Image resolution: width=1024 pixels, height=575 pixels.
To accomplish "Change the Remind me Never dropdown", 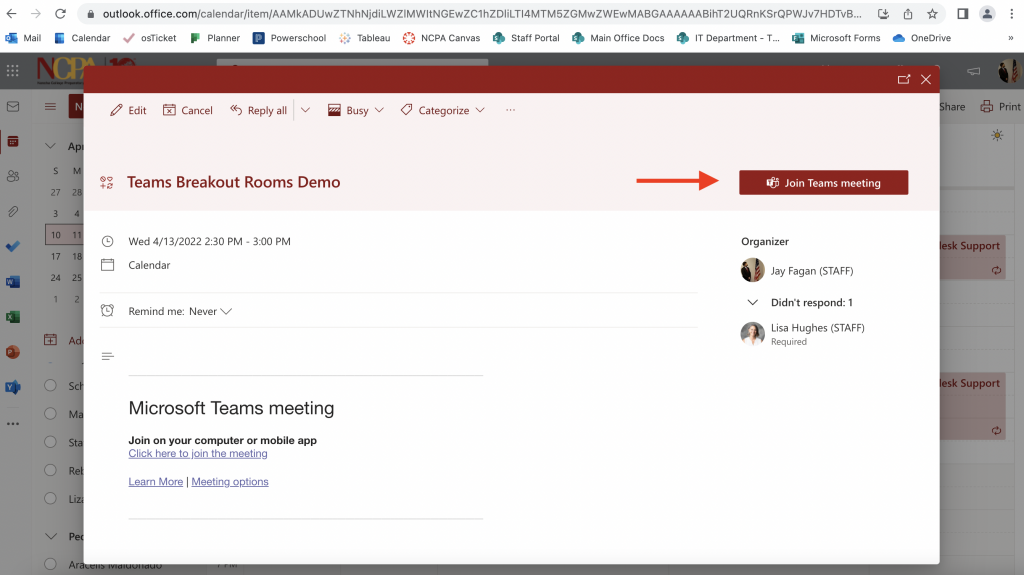I will 210,311.
